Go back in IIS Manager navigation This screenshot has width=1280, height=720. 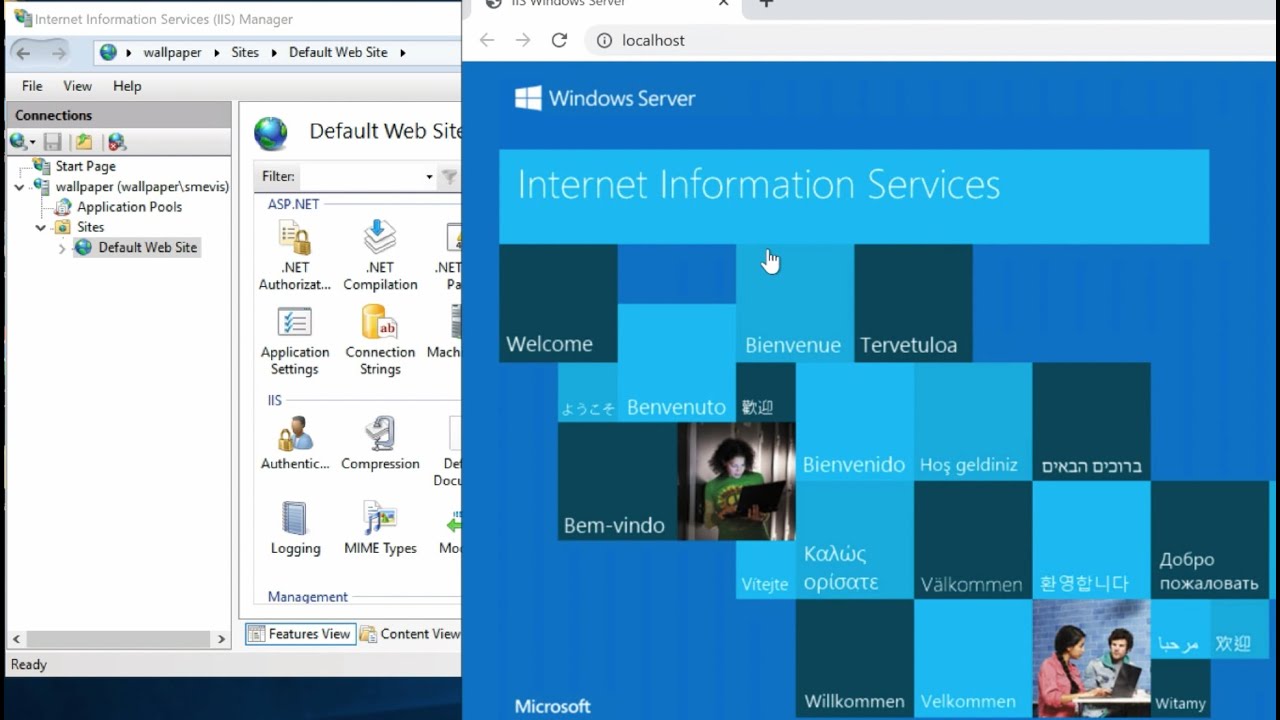(x=24, y=53)
